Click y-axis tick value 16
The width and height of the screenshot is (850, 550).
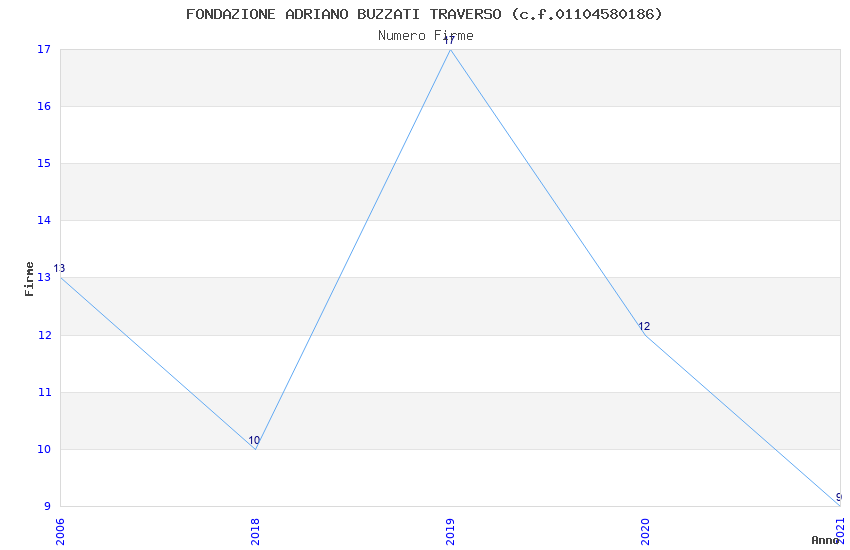tap(44, 106)
